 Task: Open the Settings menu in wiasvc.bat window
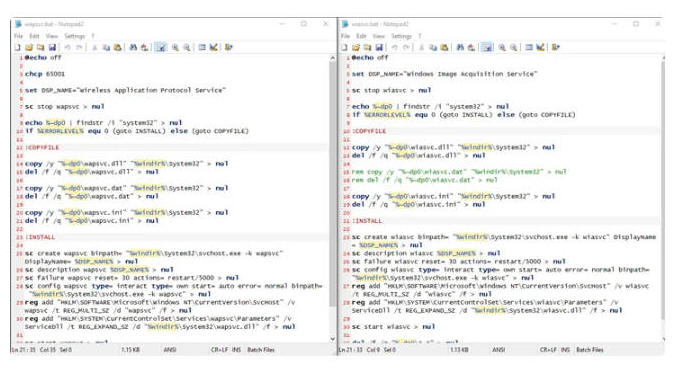pyautogui.click(x=401, y=36)
